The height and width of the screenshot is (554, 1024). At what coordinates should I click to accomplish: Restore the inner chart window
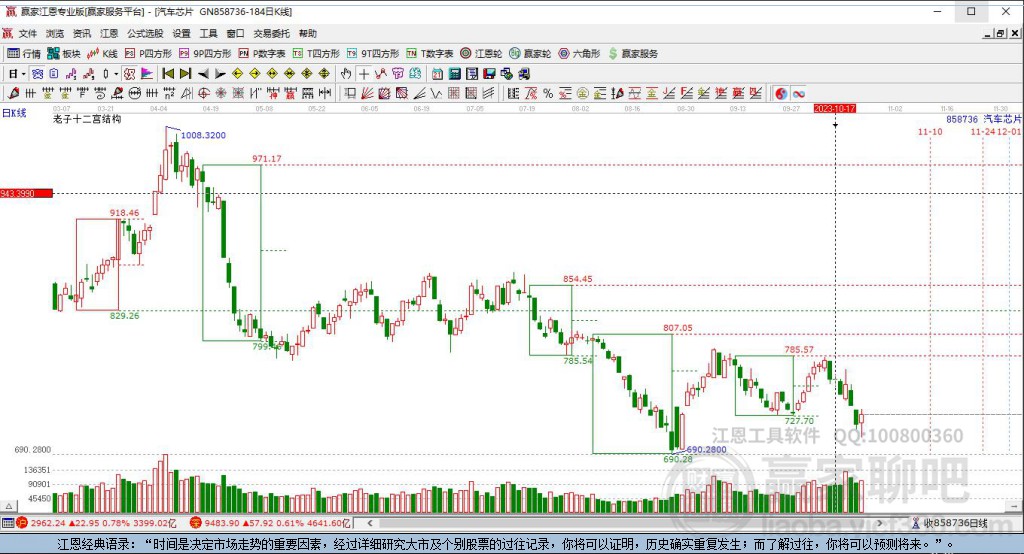click(x=1000, y=33)
